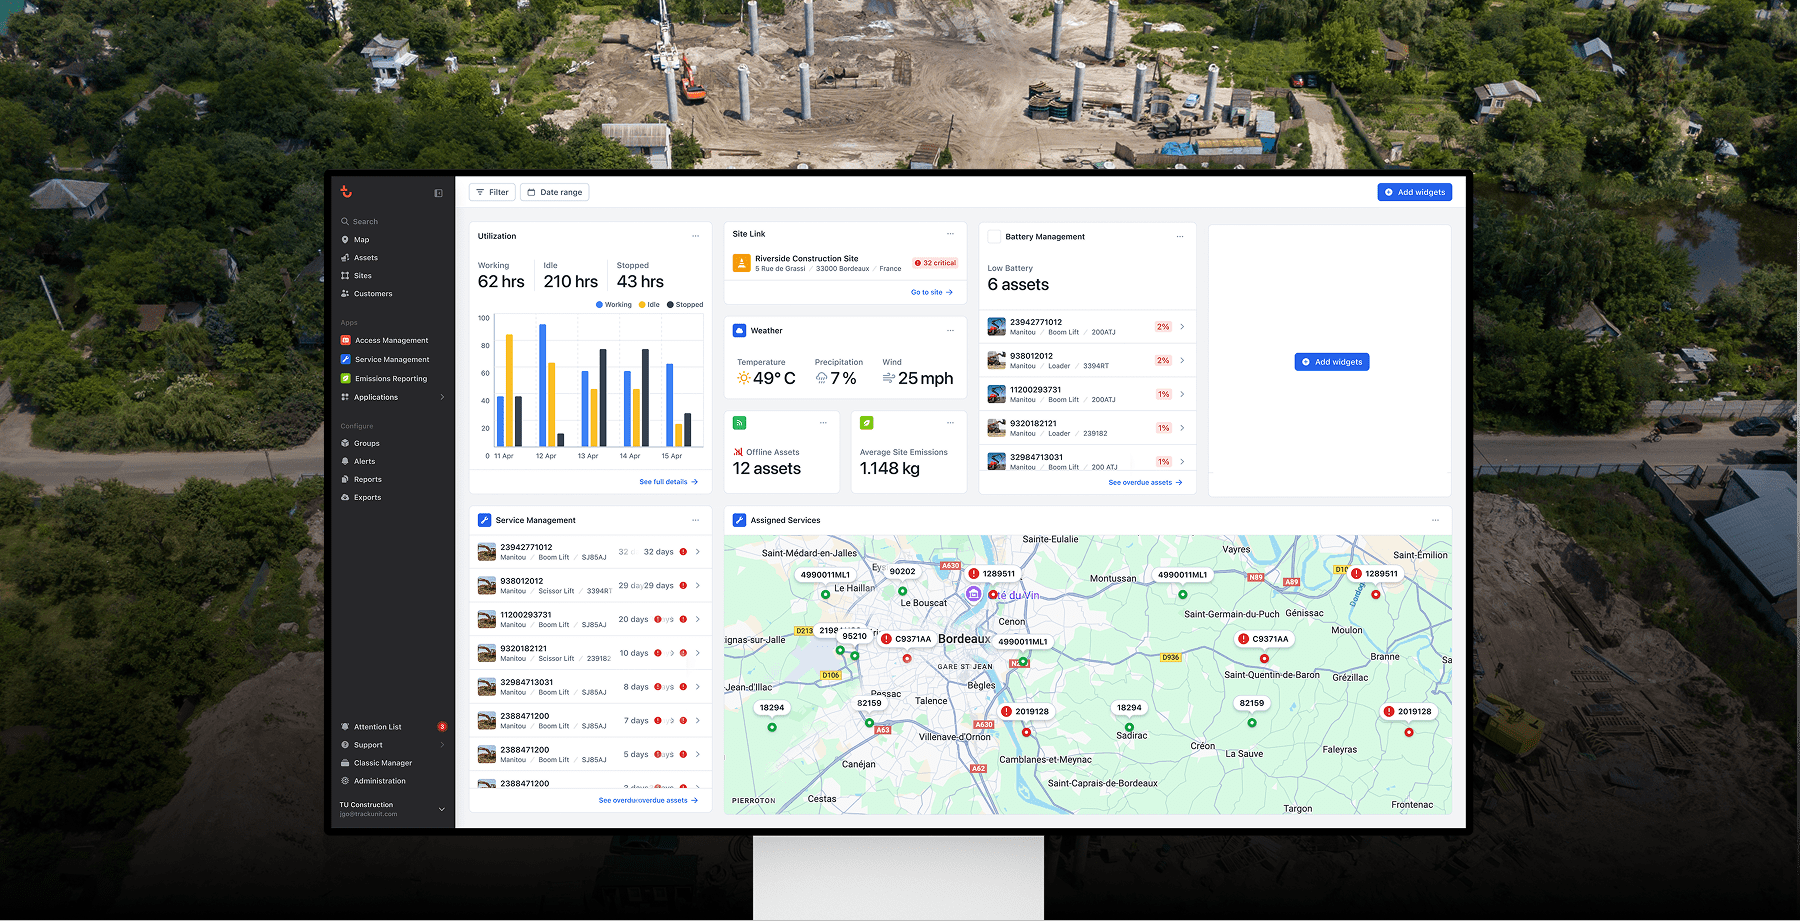Click the Weather widget cloud icon

tap(740, 330)
